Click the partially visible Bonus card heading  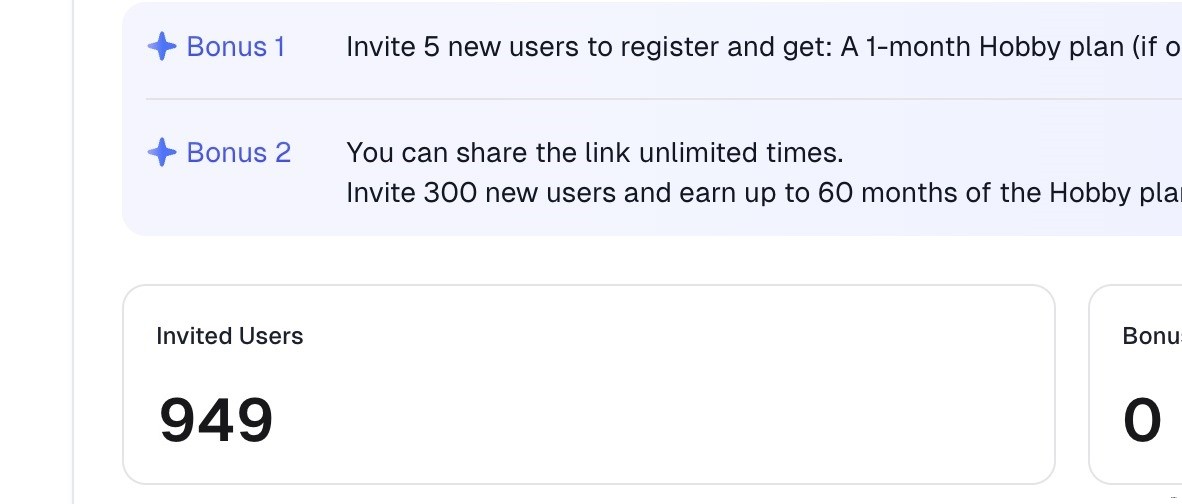(1152, 336)
